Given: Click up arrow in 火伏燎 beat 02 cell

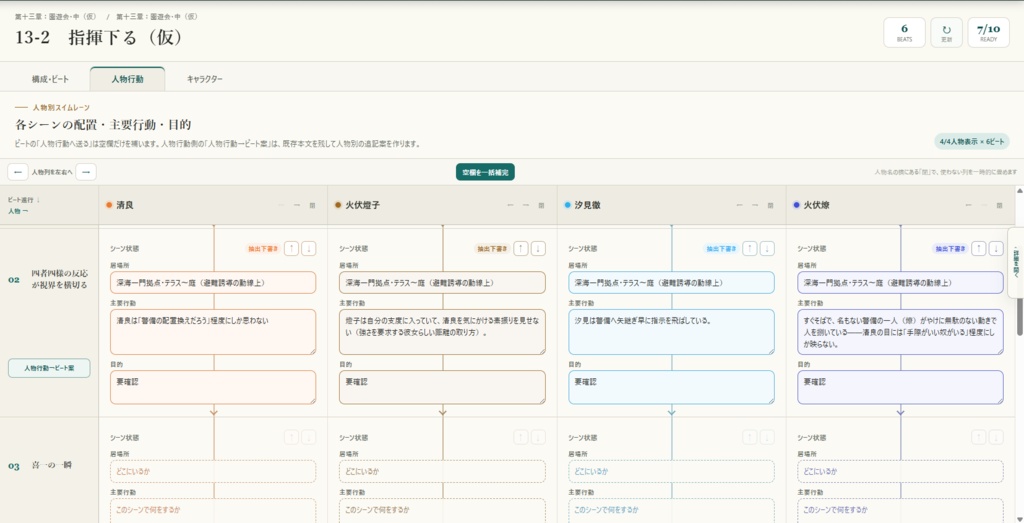Looking at the screenshot, I should click(x=979, y=249).
